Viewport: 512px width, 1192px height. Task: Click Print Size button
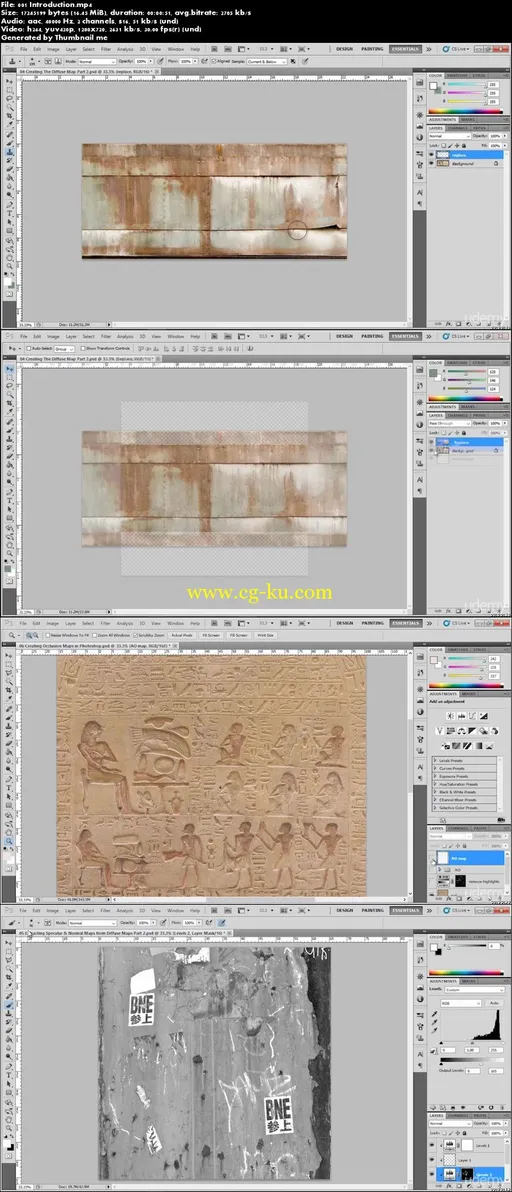point(265,636)
